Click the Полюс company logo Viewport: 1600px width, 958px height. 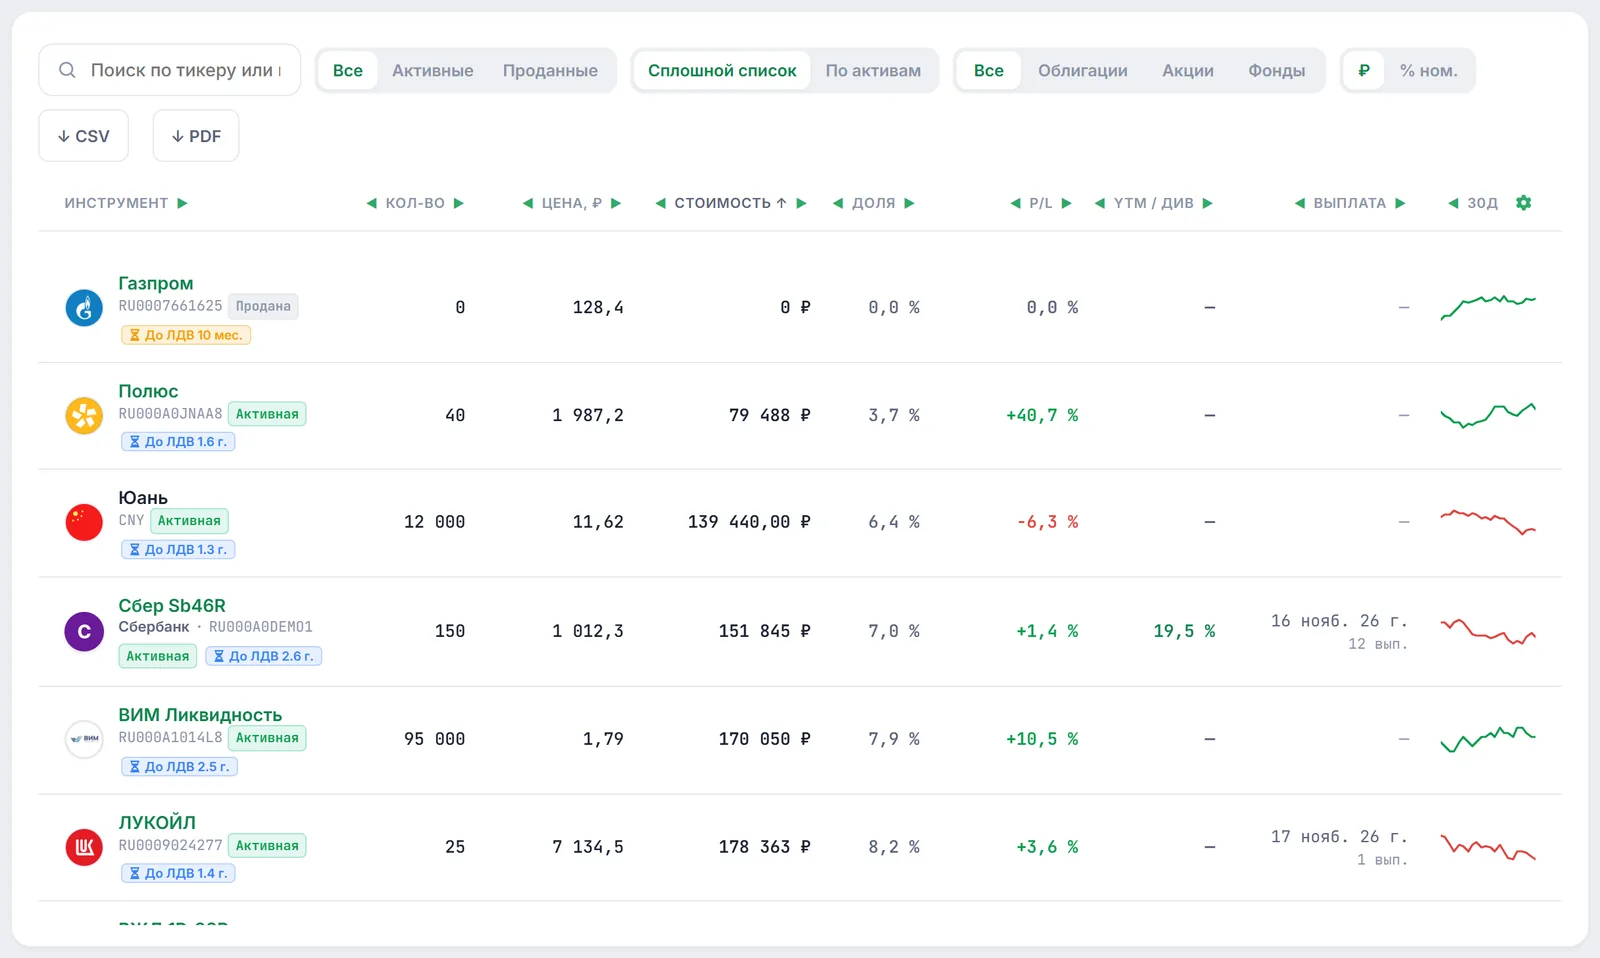[x=84, y=415]
